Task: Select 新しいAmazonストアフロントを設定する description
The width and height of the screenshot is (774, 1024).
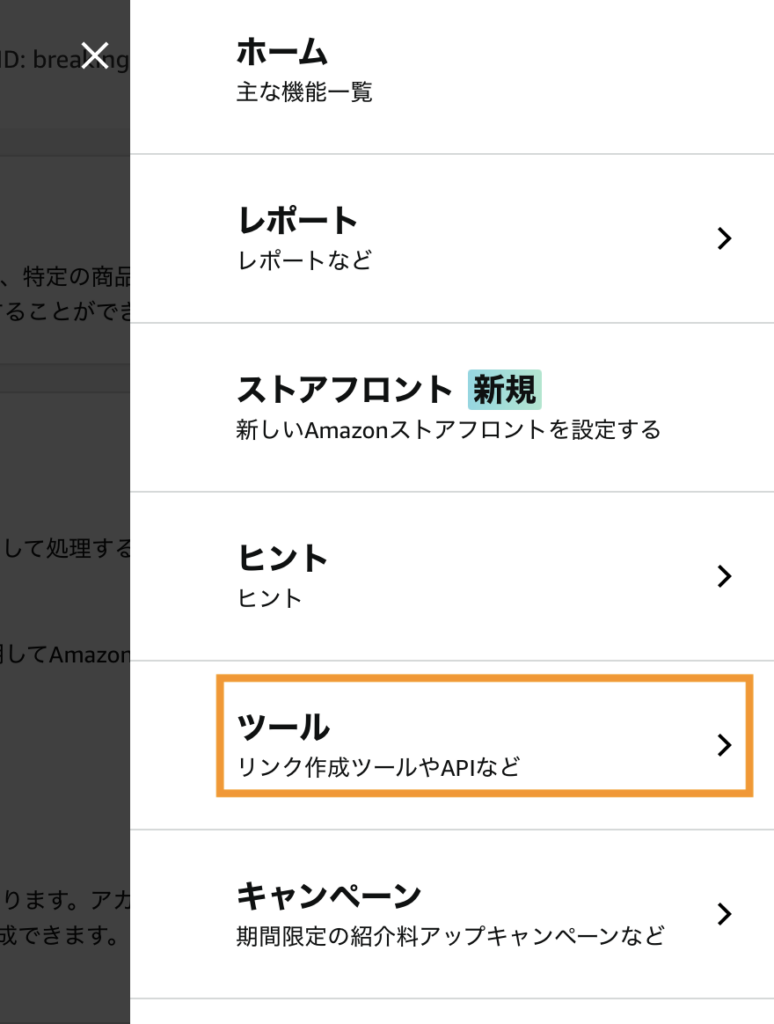Action: (448, 430)
